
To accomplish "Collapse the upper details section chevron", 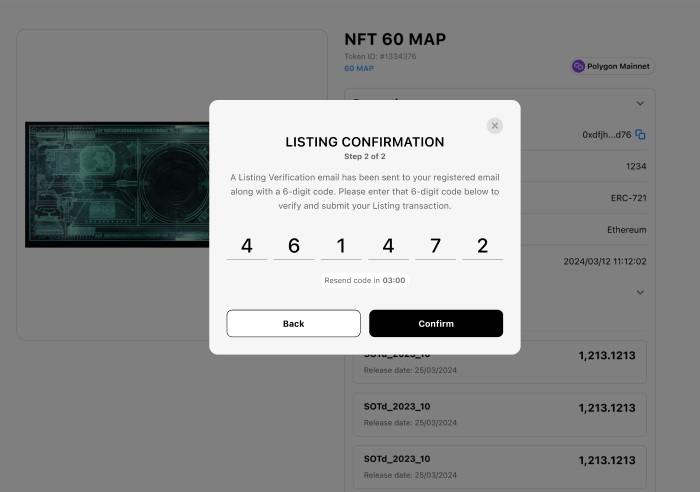I will (x=640, y=103).
